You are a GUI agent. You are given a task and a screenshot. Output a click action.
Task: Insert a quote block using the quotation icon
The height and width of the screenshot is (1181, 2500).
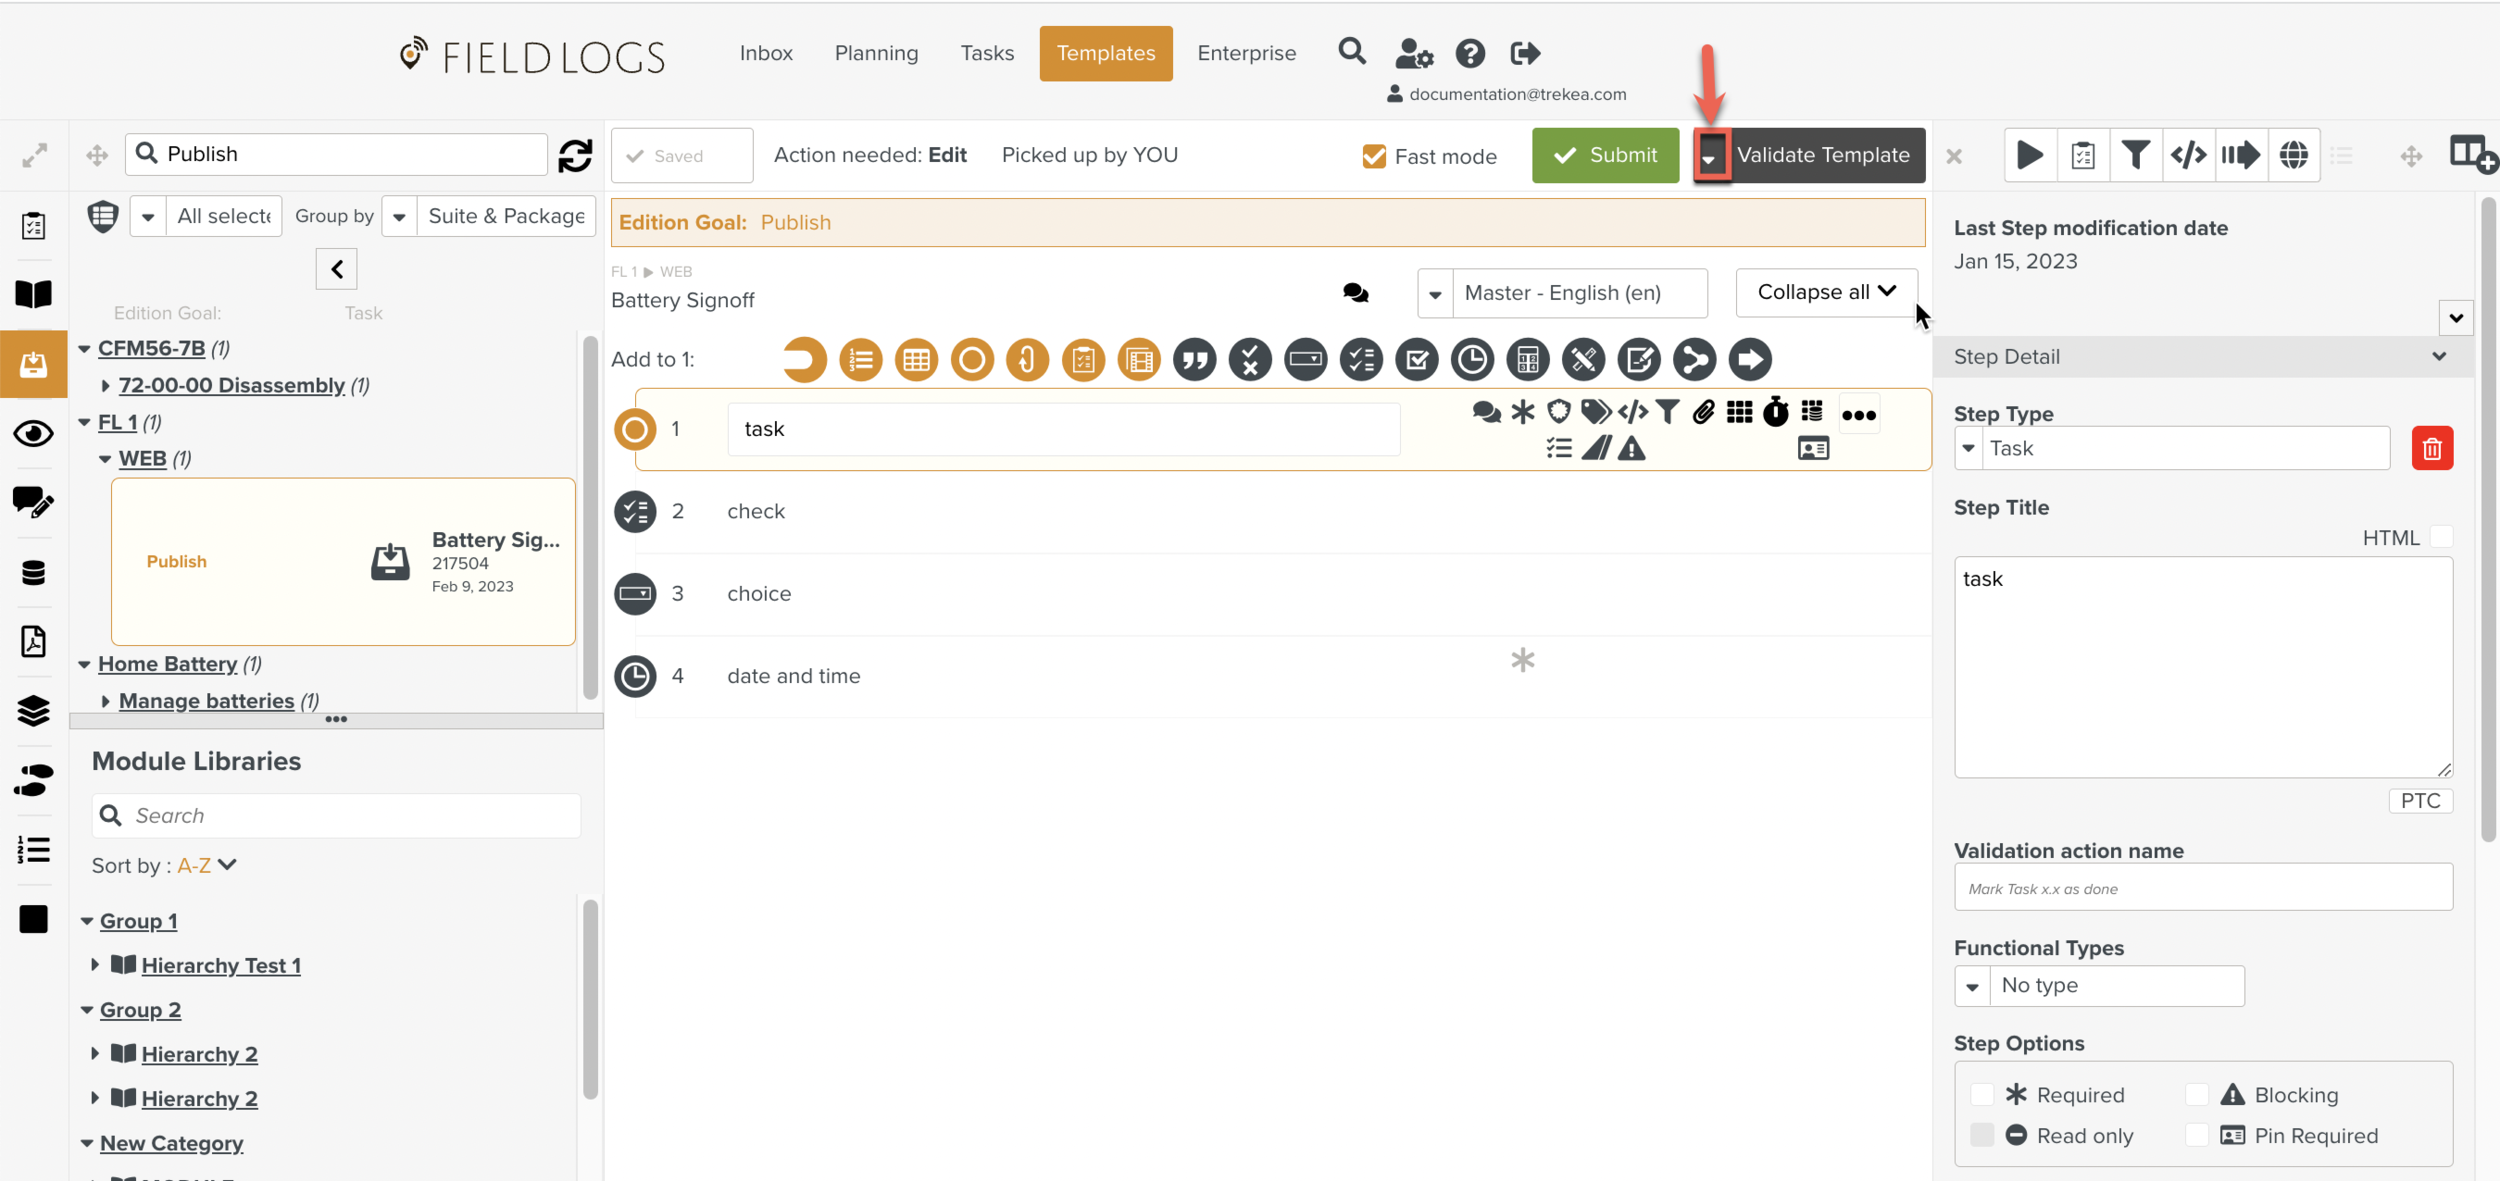click(x=1194, y=359)
